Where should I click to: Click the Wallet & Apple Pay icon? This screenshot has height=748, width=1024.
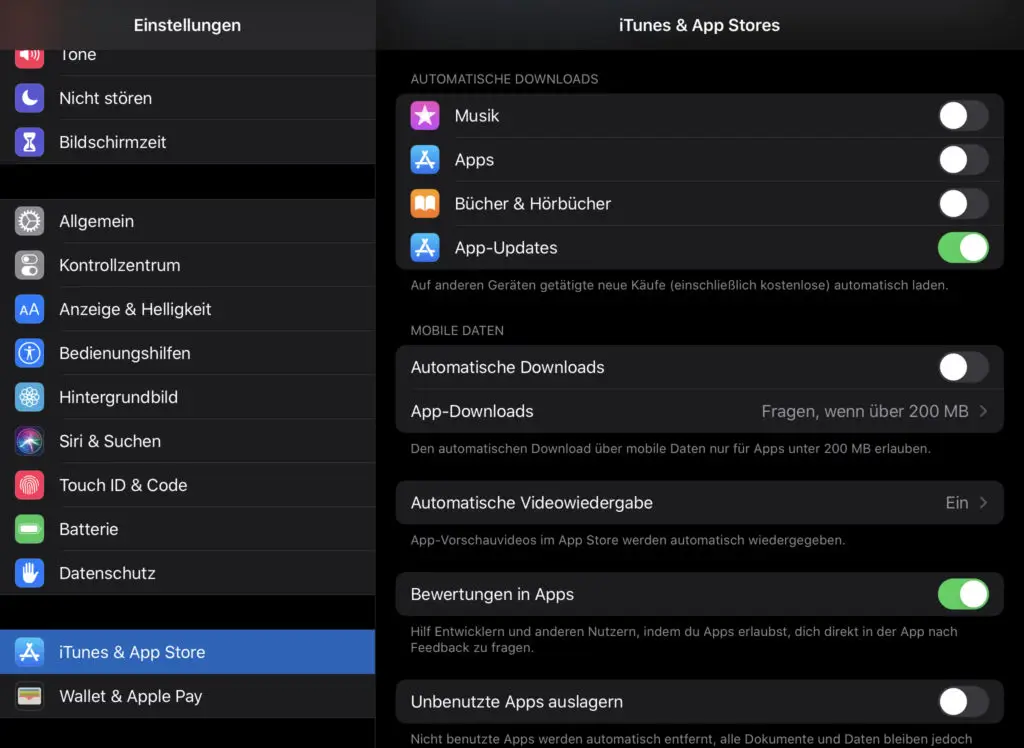(29, 696)
